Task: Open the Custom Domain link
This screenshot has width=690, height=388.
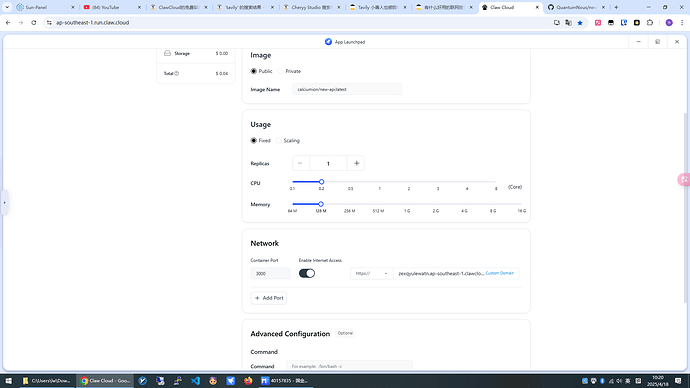Action: (x=499, y=273)
